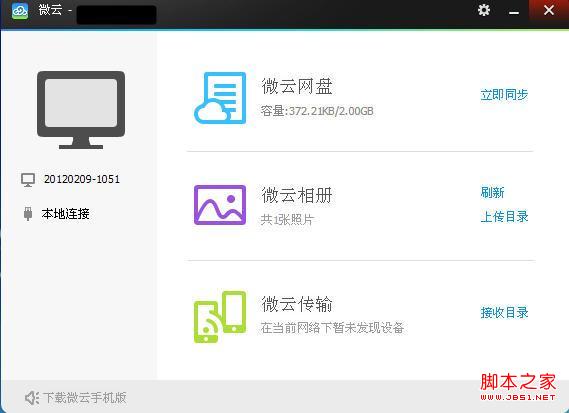Click the Weiyun cloud logo icon
Screen dimensions: 569x413
[20, 11]
